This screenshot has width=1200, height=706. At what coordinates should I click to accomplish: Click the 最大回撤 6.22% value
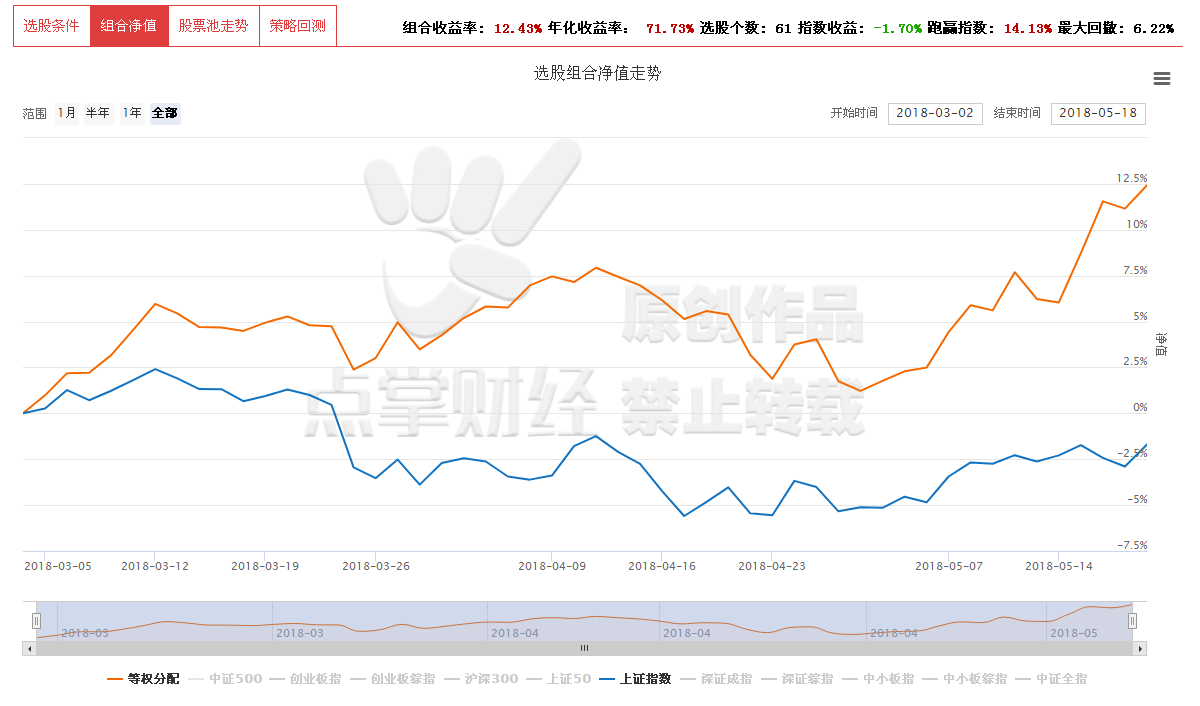click(1153, 29)
